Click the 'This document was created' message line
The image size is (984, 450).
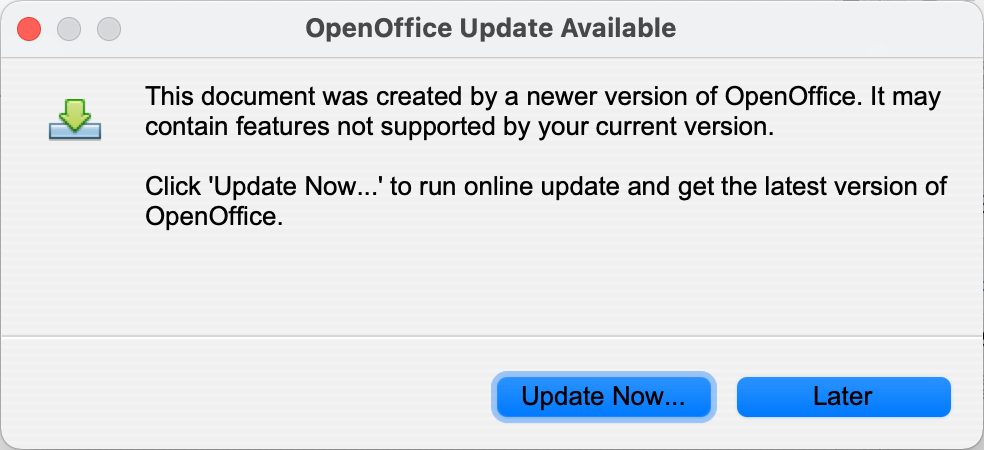543,98
